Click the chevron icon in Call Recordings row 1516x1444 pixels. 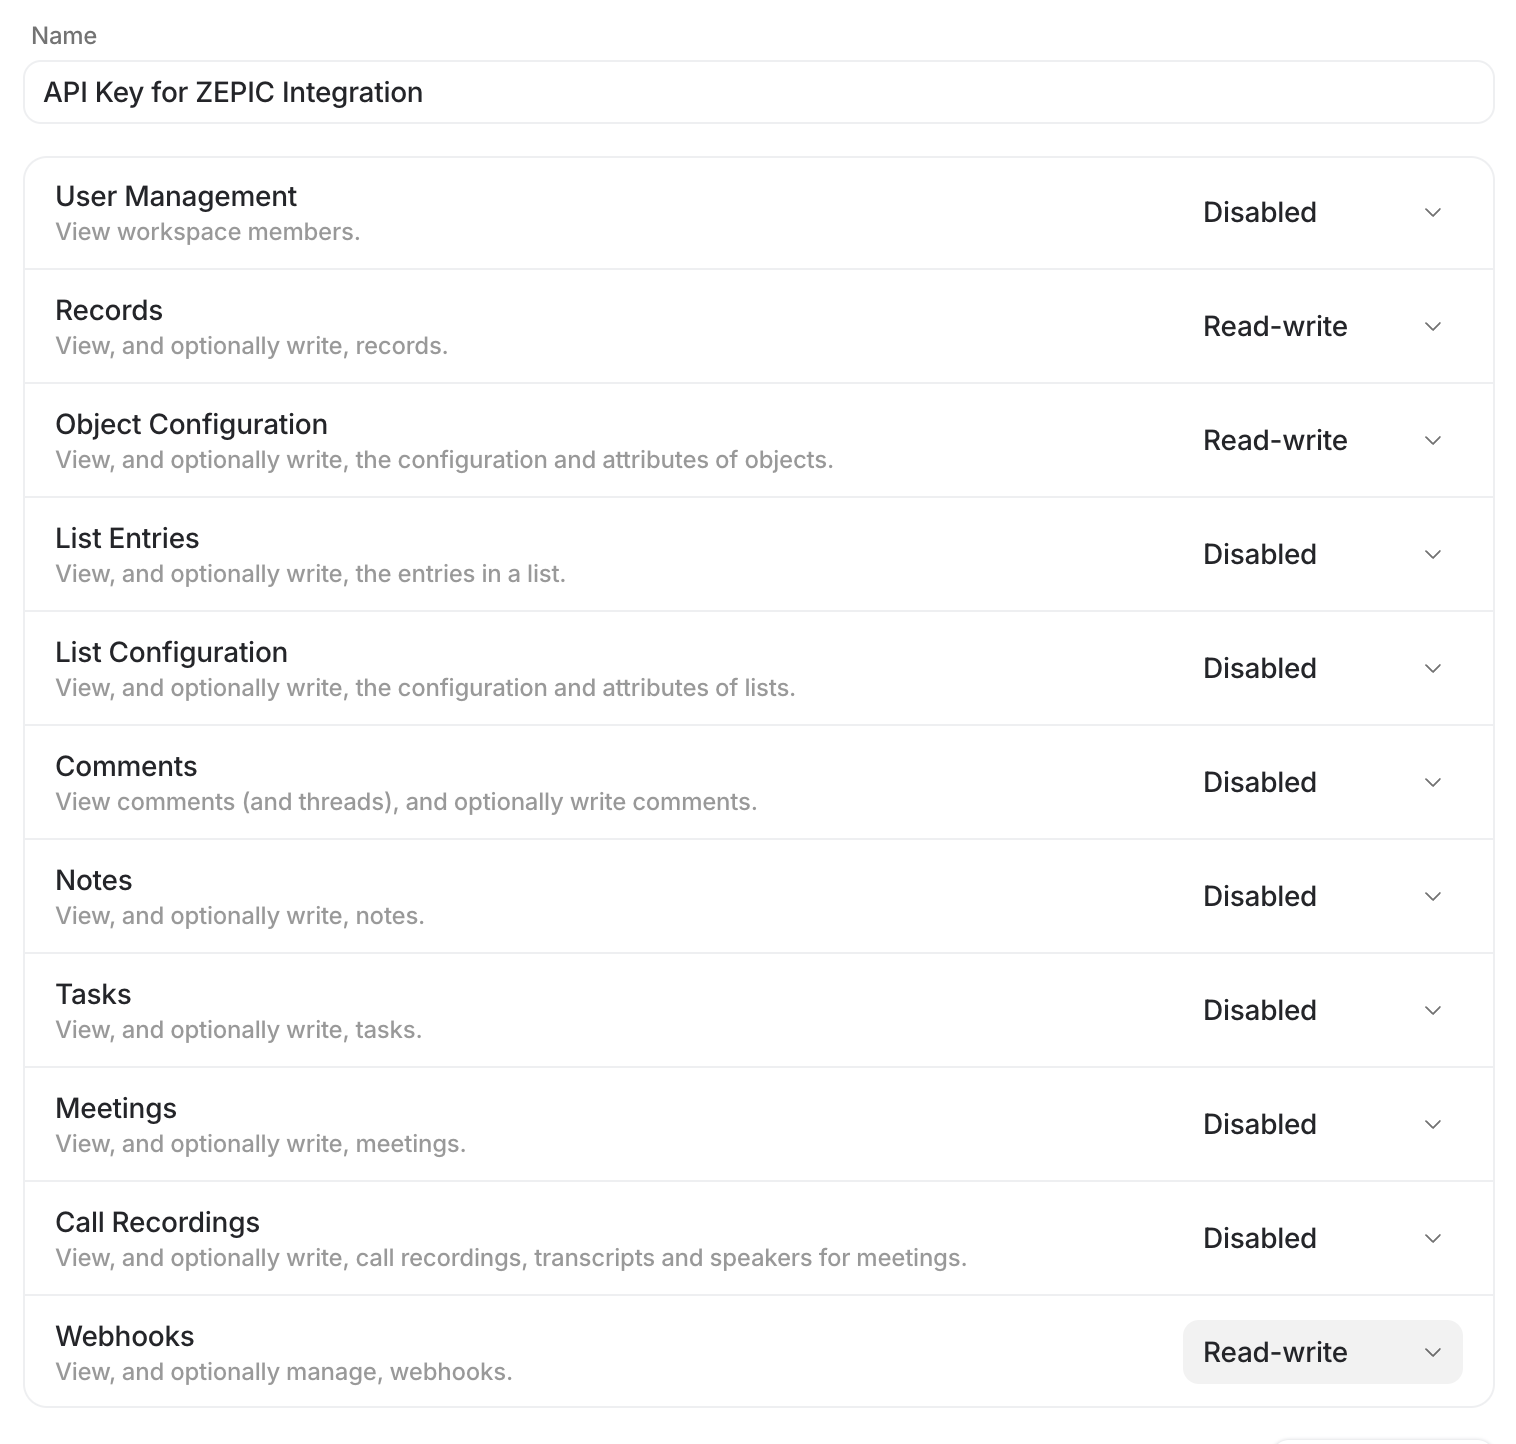(x=1432, y=1238)
